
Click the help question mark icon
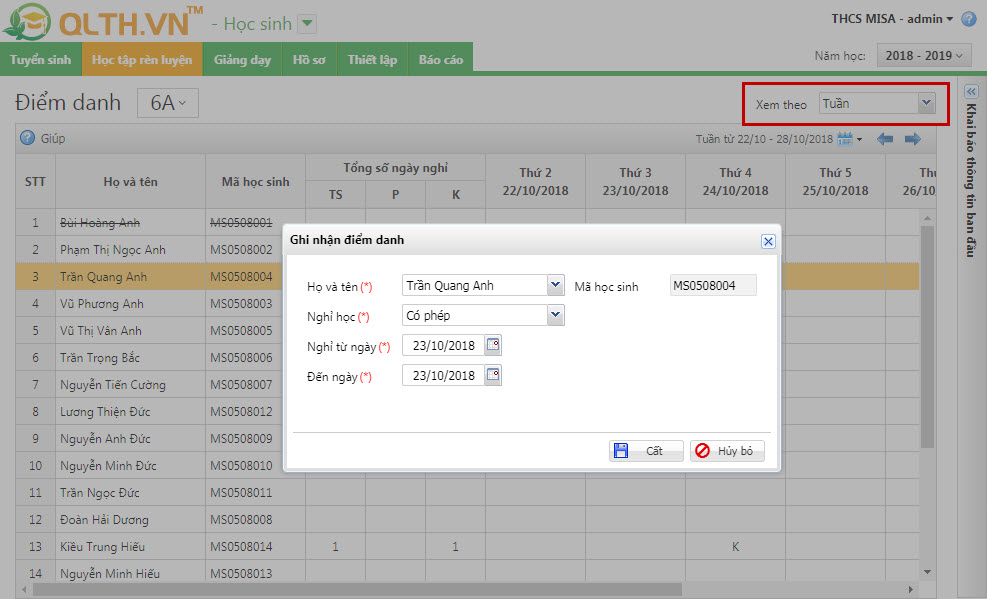[x=968, y=19]
